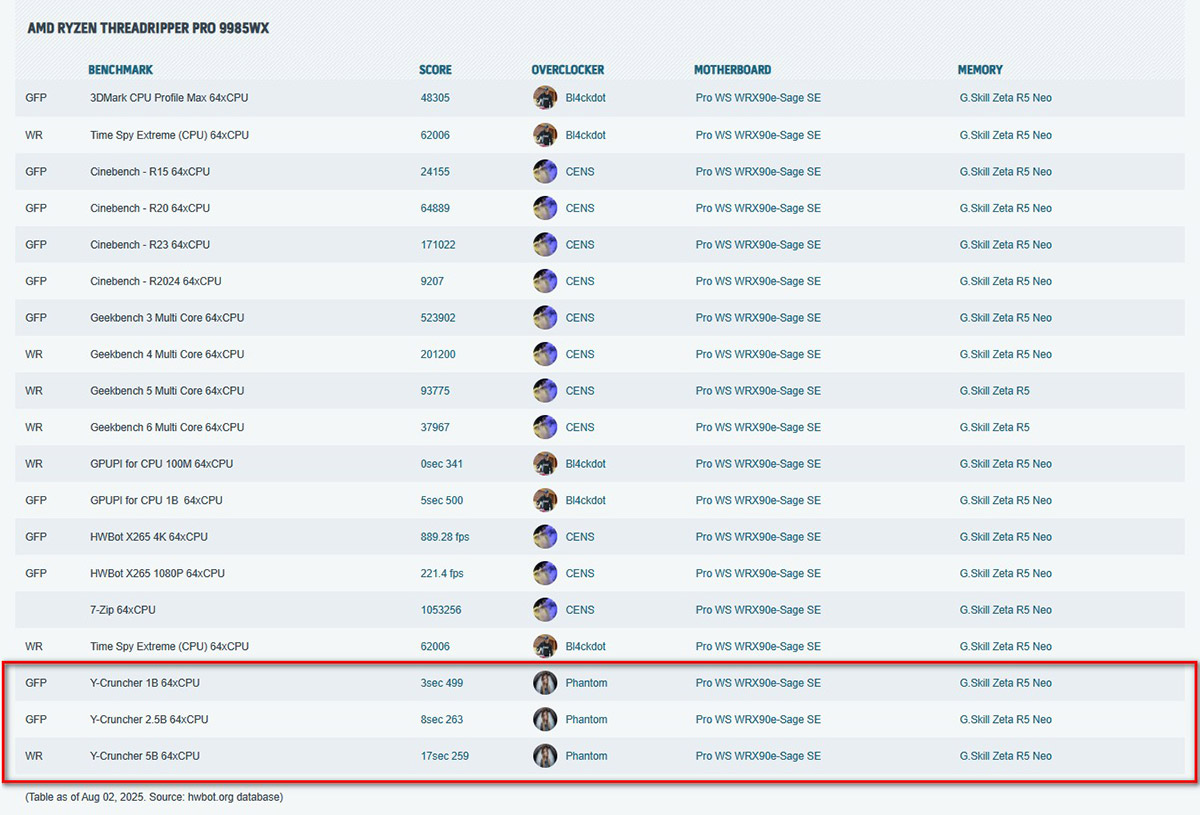Click the SCORE column header
The height and width of the screenshot is (815, 1200).
435,70
